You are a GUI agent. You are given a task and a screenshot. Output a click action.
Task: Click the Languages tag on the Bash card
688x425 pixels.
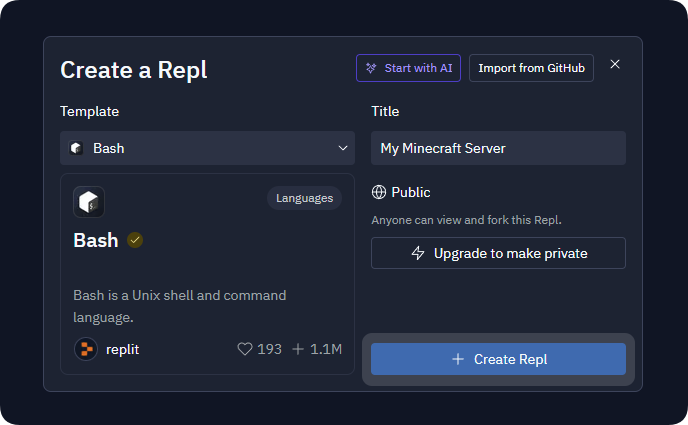pyautogui.click(x=305, y=198)
